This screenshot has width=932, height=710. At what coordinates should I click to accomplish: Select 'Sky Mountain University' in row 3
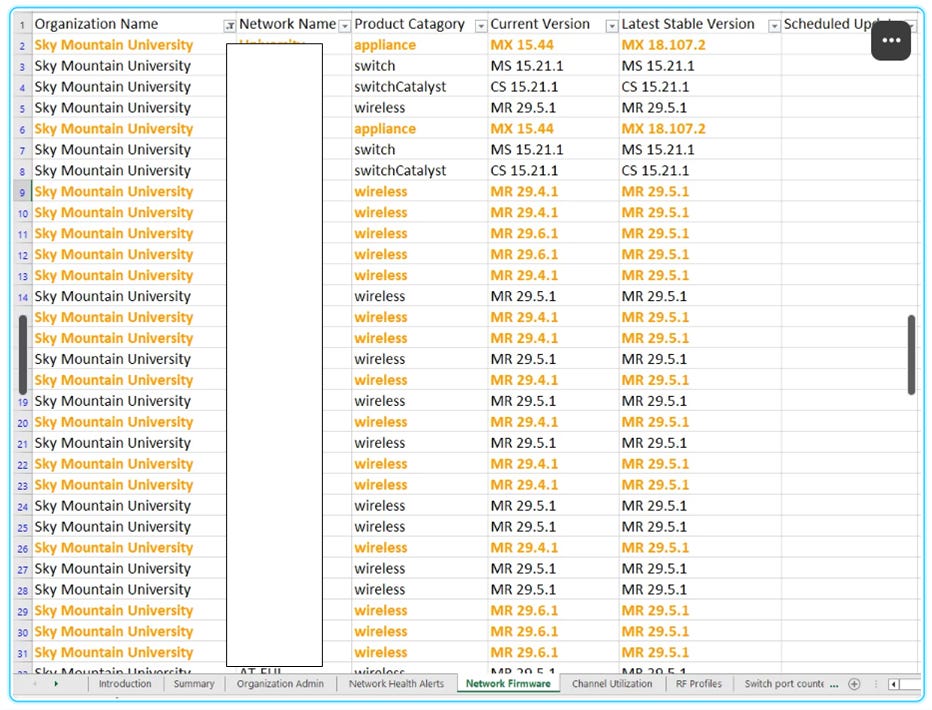[129, 66]
